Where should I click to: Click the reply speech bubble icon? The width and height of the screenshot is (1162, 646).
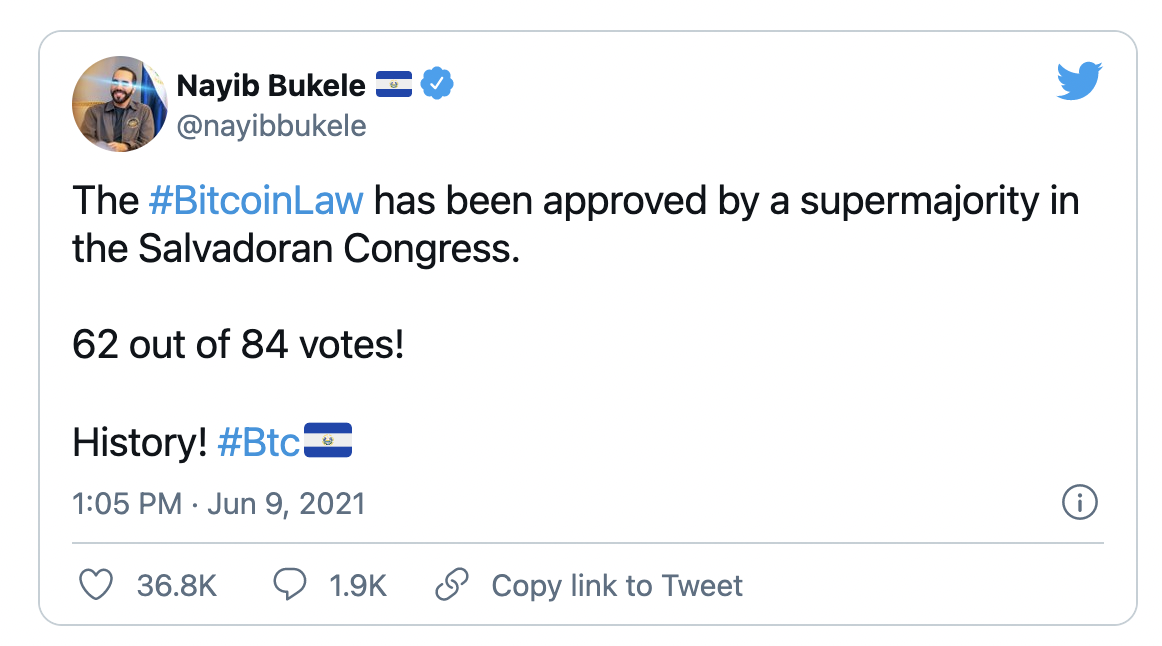[290, 585]
